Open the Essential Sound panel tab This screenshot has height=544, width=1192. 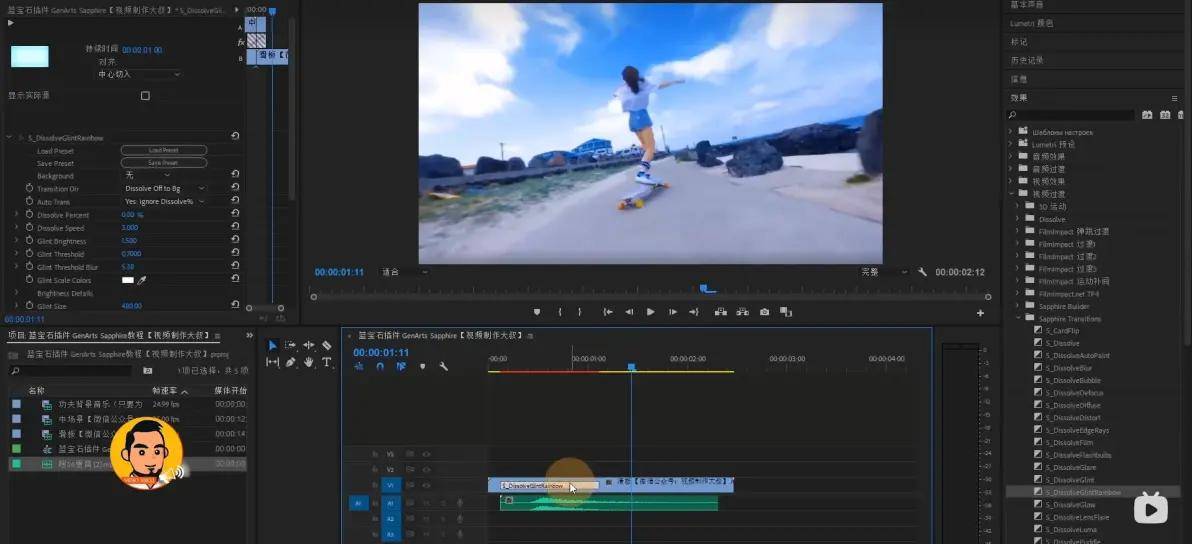click(1027, 5)
